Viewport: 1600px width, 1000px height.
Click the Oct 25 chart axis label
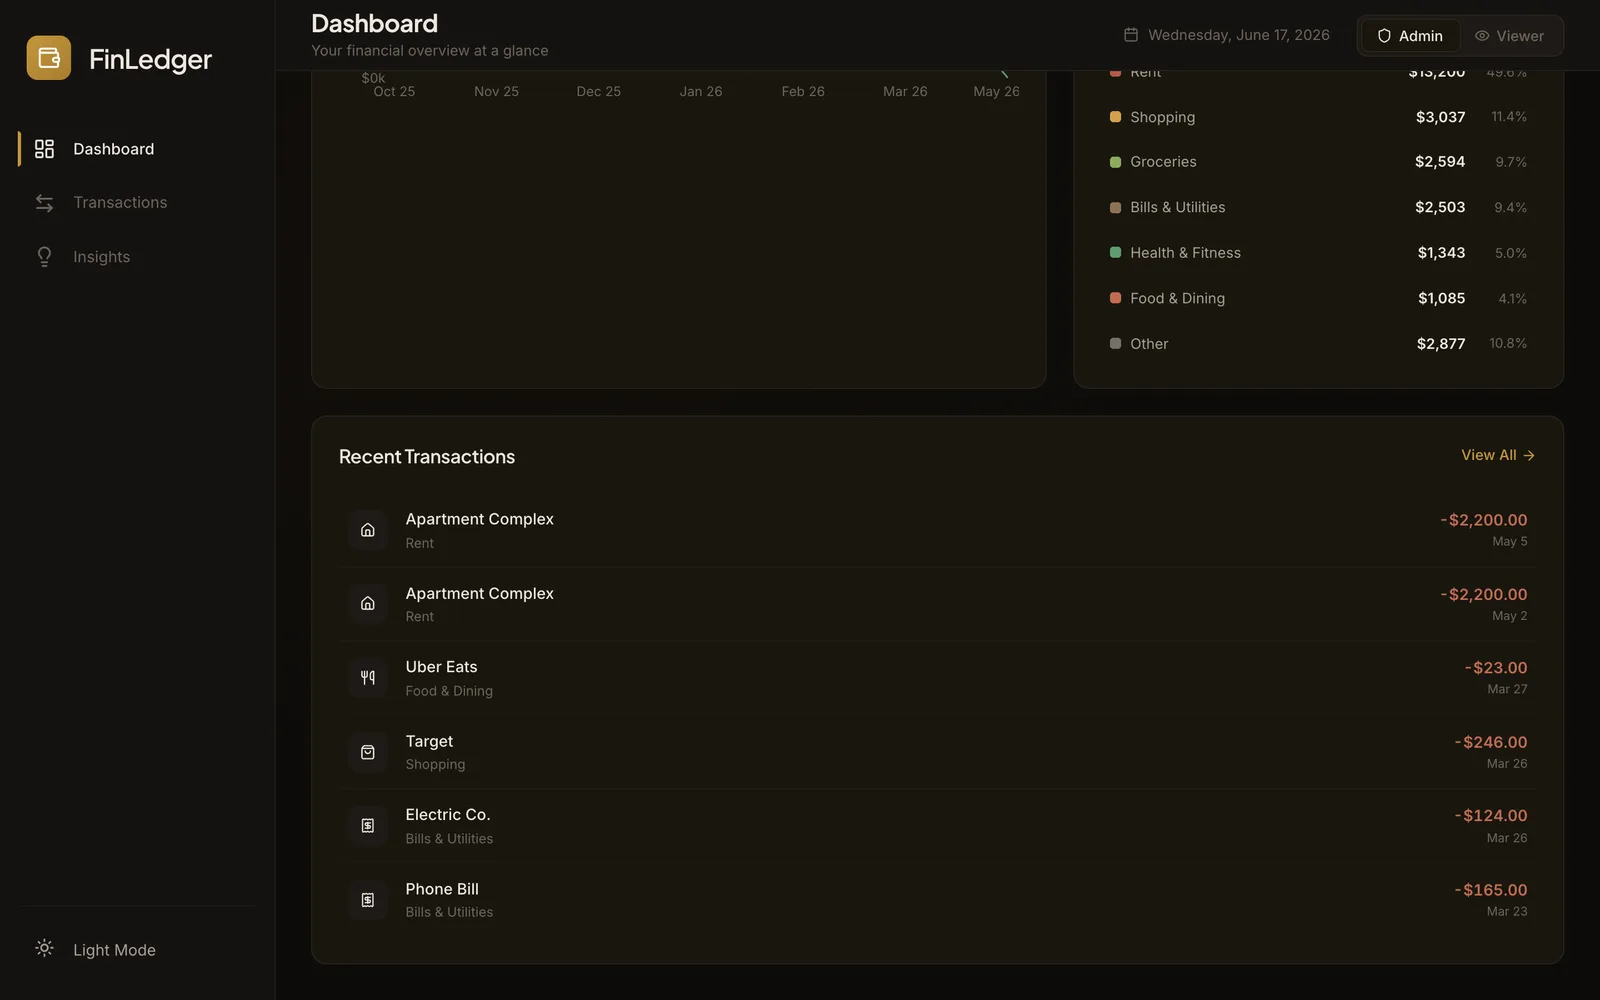[x=394, y=91]
